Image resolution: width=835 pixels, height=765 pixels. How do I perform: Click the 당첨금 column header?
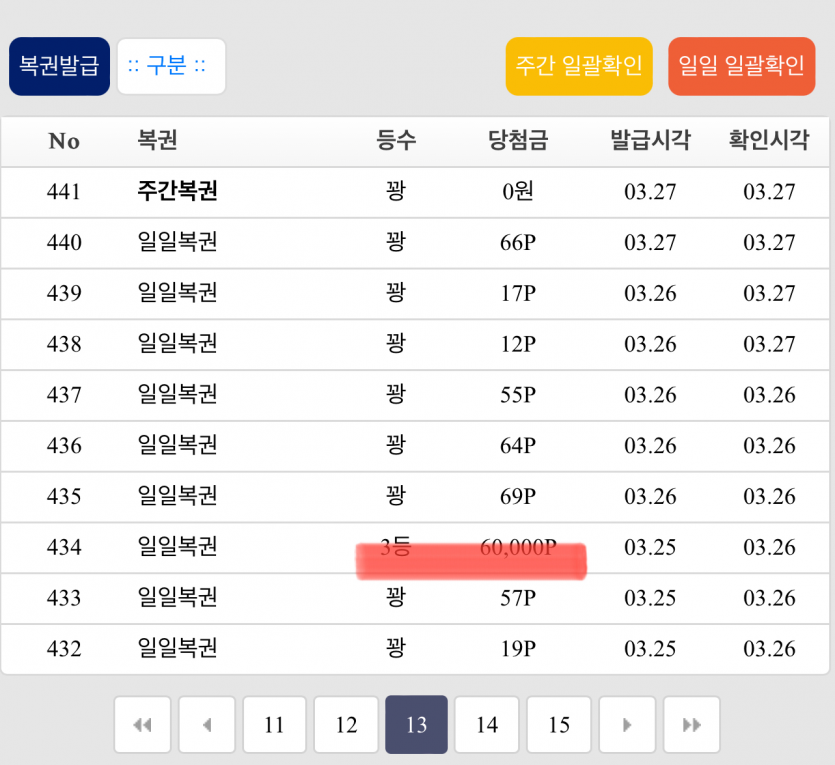point(518,140)
